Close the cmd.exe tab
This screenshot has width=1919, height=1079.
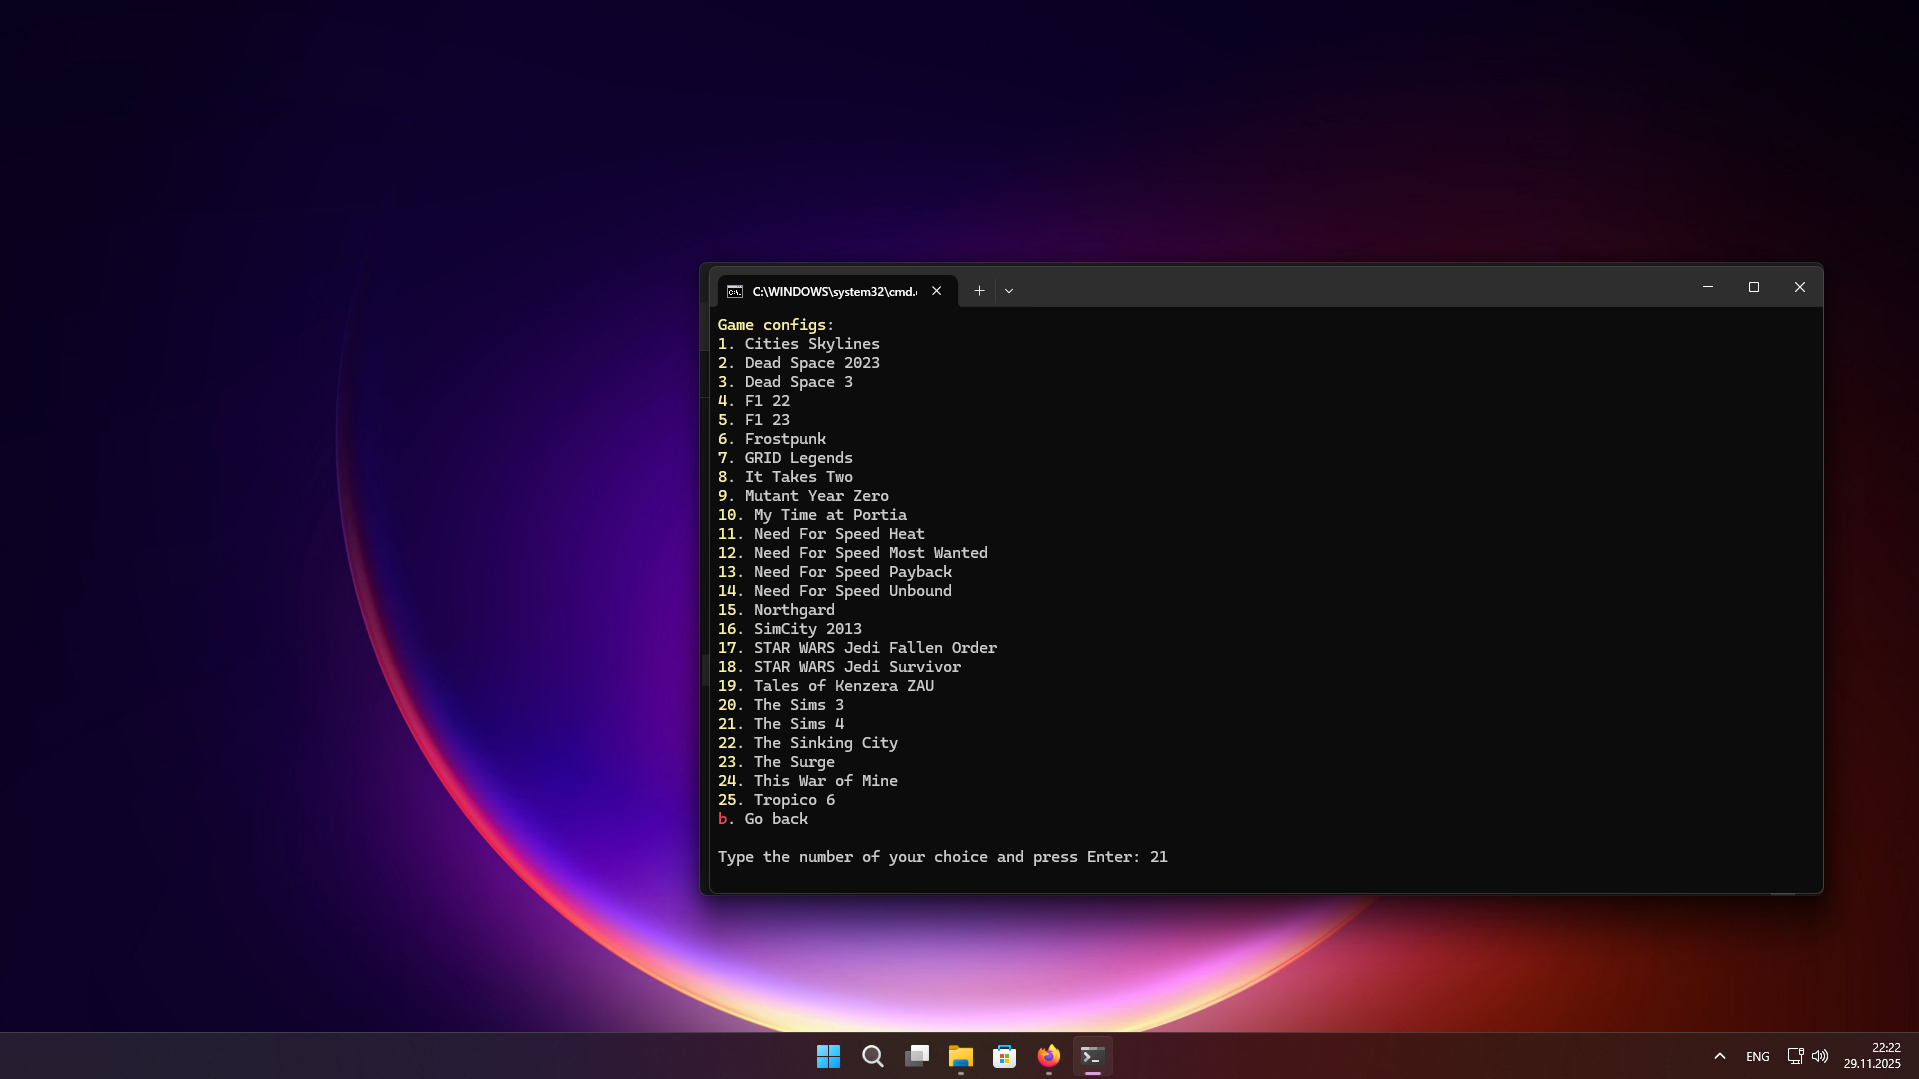tap(936, 291)
